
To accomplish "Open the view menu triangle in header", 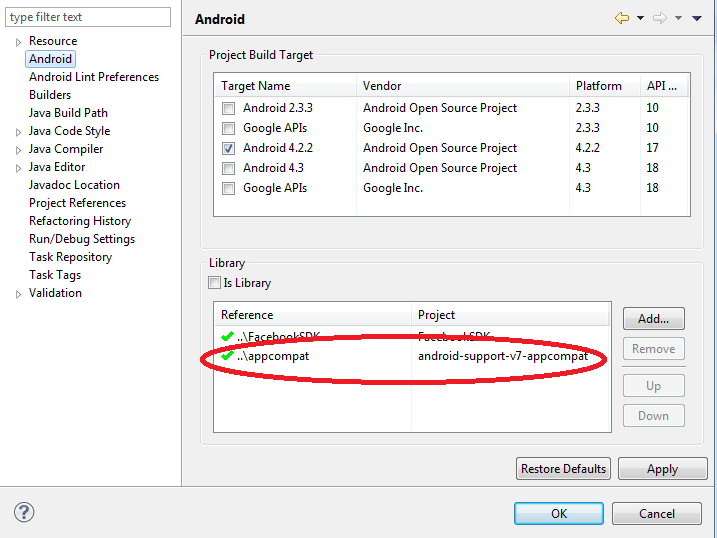I will pyautogui.click(x=697, y=18).
